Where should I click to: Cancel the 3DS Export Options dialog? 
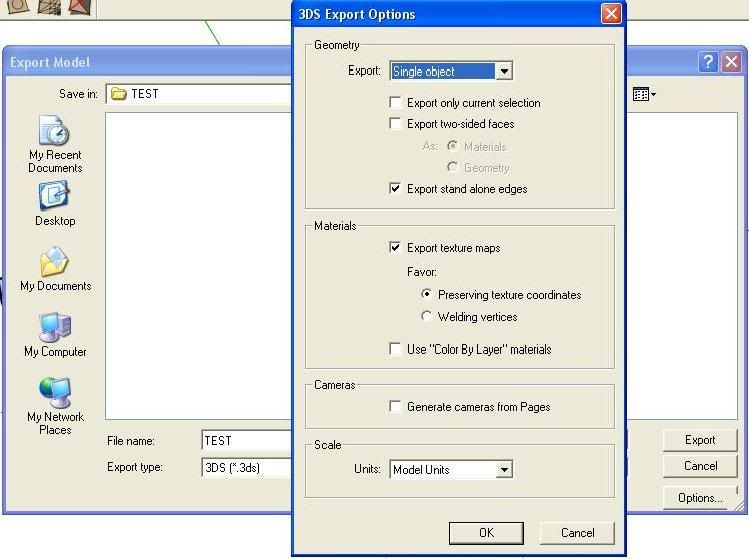click(x=577, y=533)
